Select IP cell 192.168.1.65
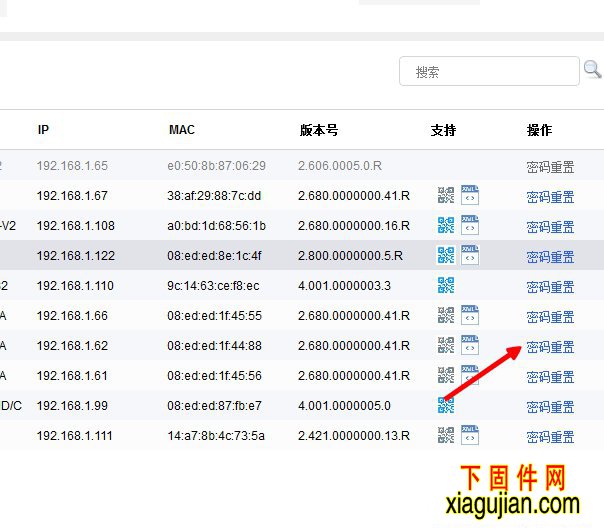 [72, 166]
